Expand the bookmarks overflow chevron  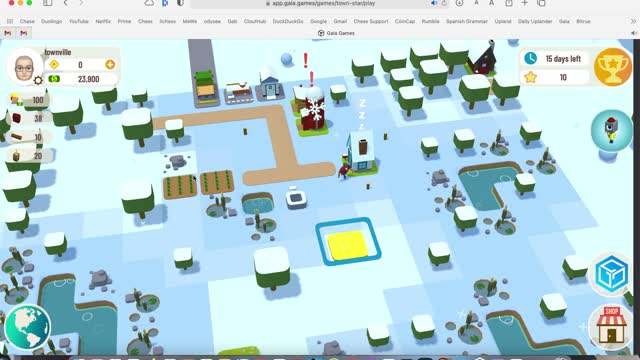(633, 21)
